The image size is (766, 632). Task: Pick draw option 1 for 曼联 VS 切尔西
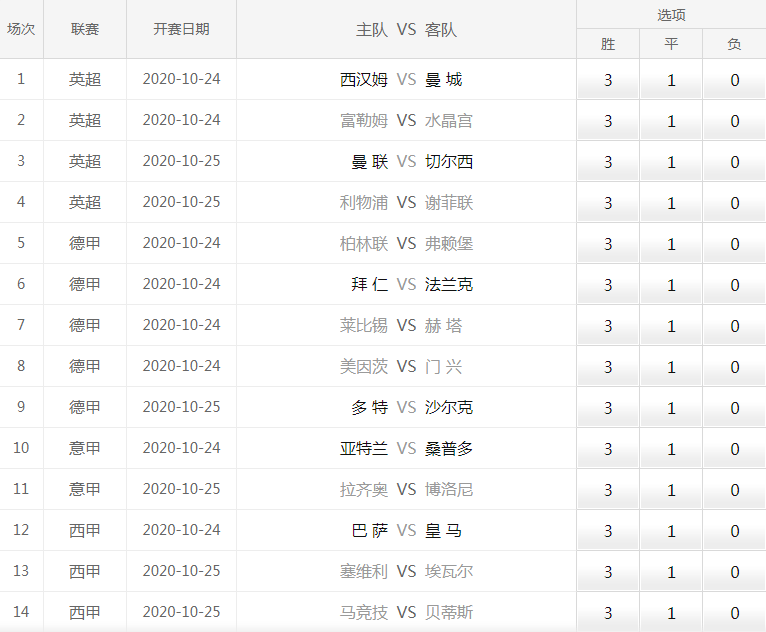pyautogui.click(x=671, y=162)
